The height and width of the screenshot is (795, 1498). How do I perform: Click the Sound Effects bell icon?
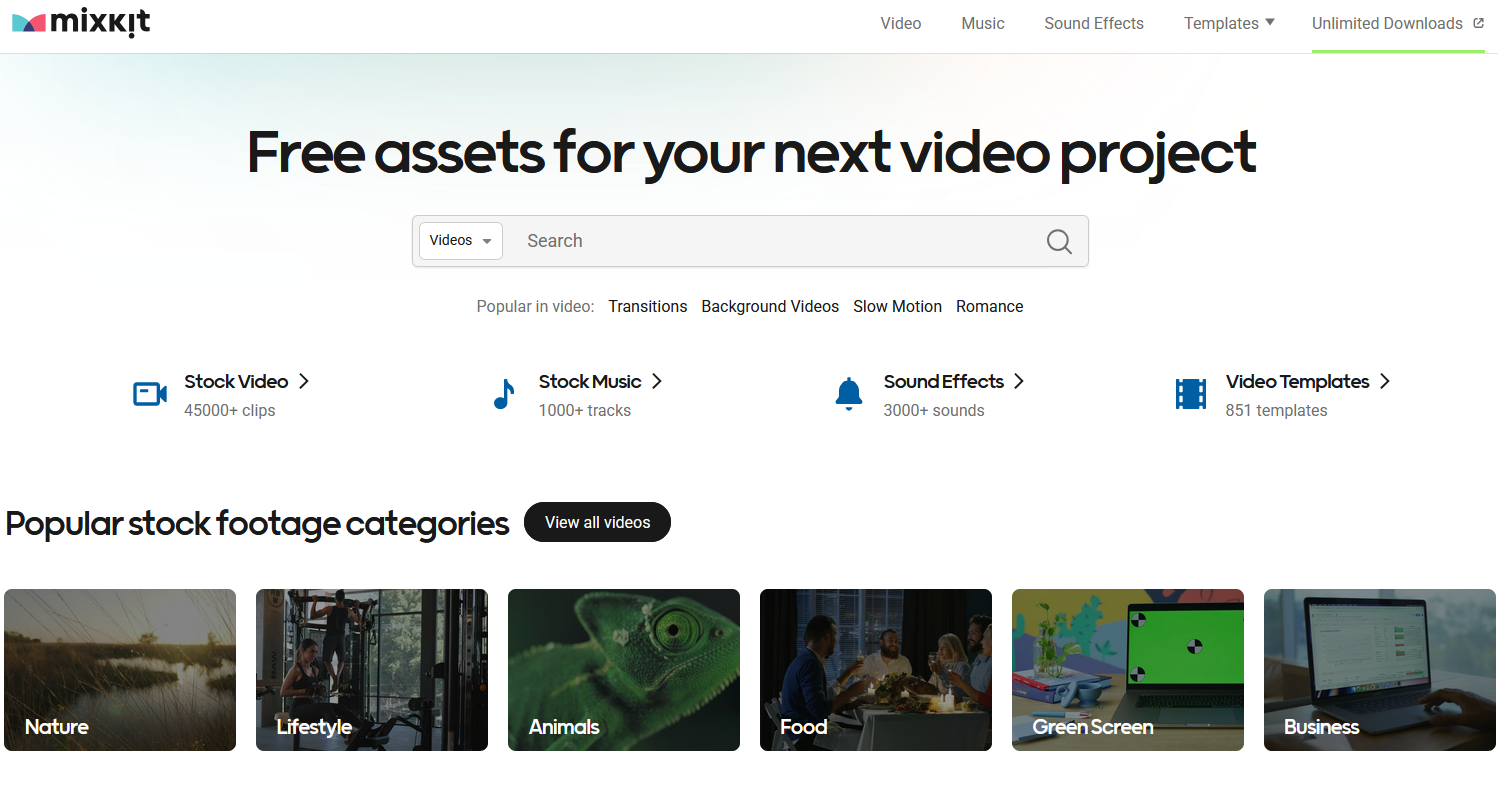pos(848,394)
